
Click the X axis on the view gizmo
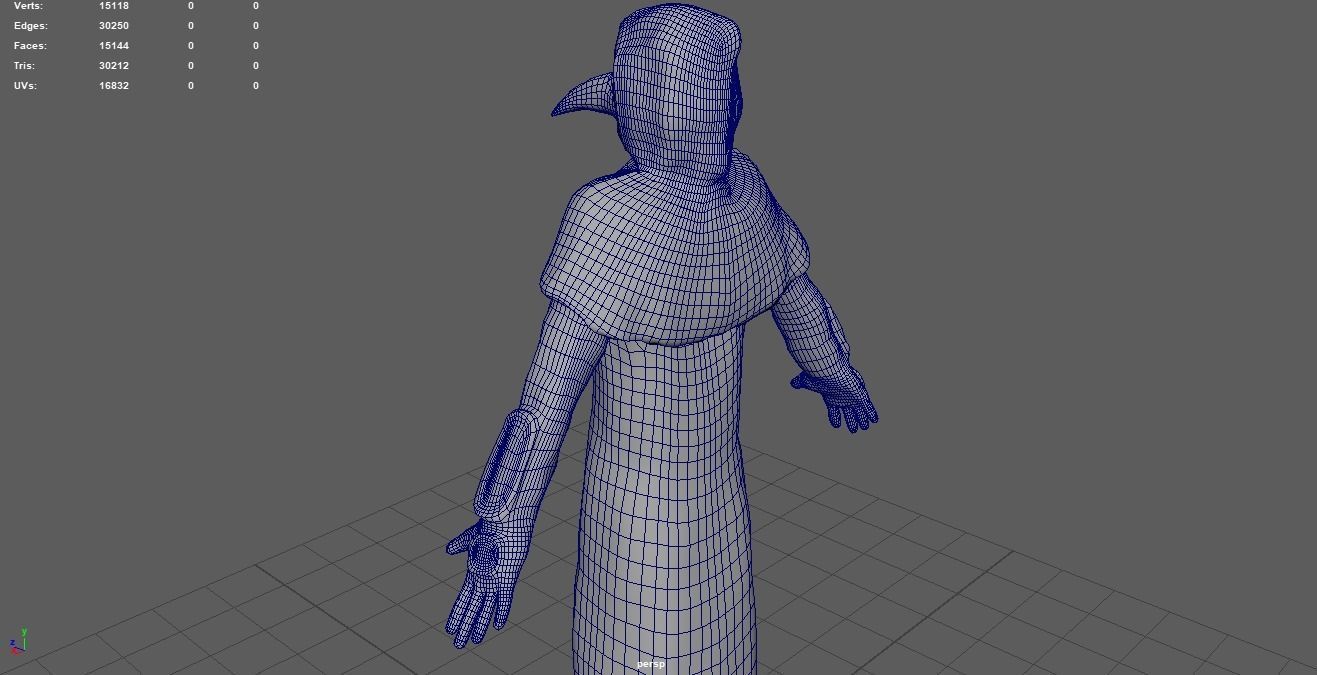click(16, 652)
